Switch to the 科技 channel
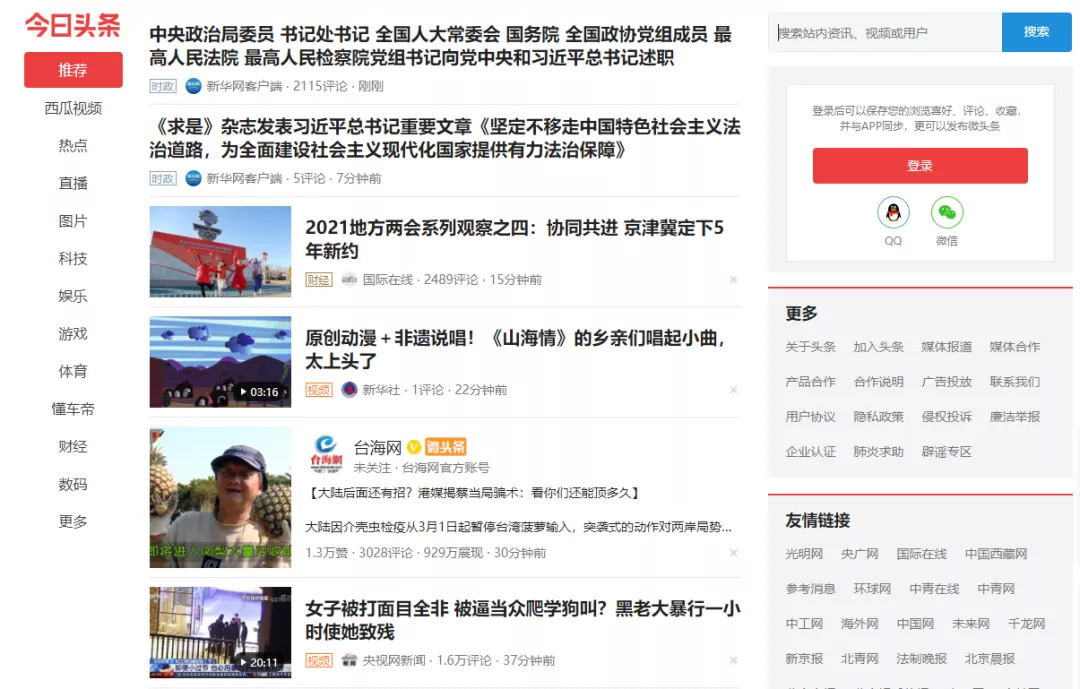This screenshot has width=1080, height=689. 73,258
